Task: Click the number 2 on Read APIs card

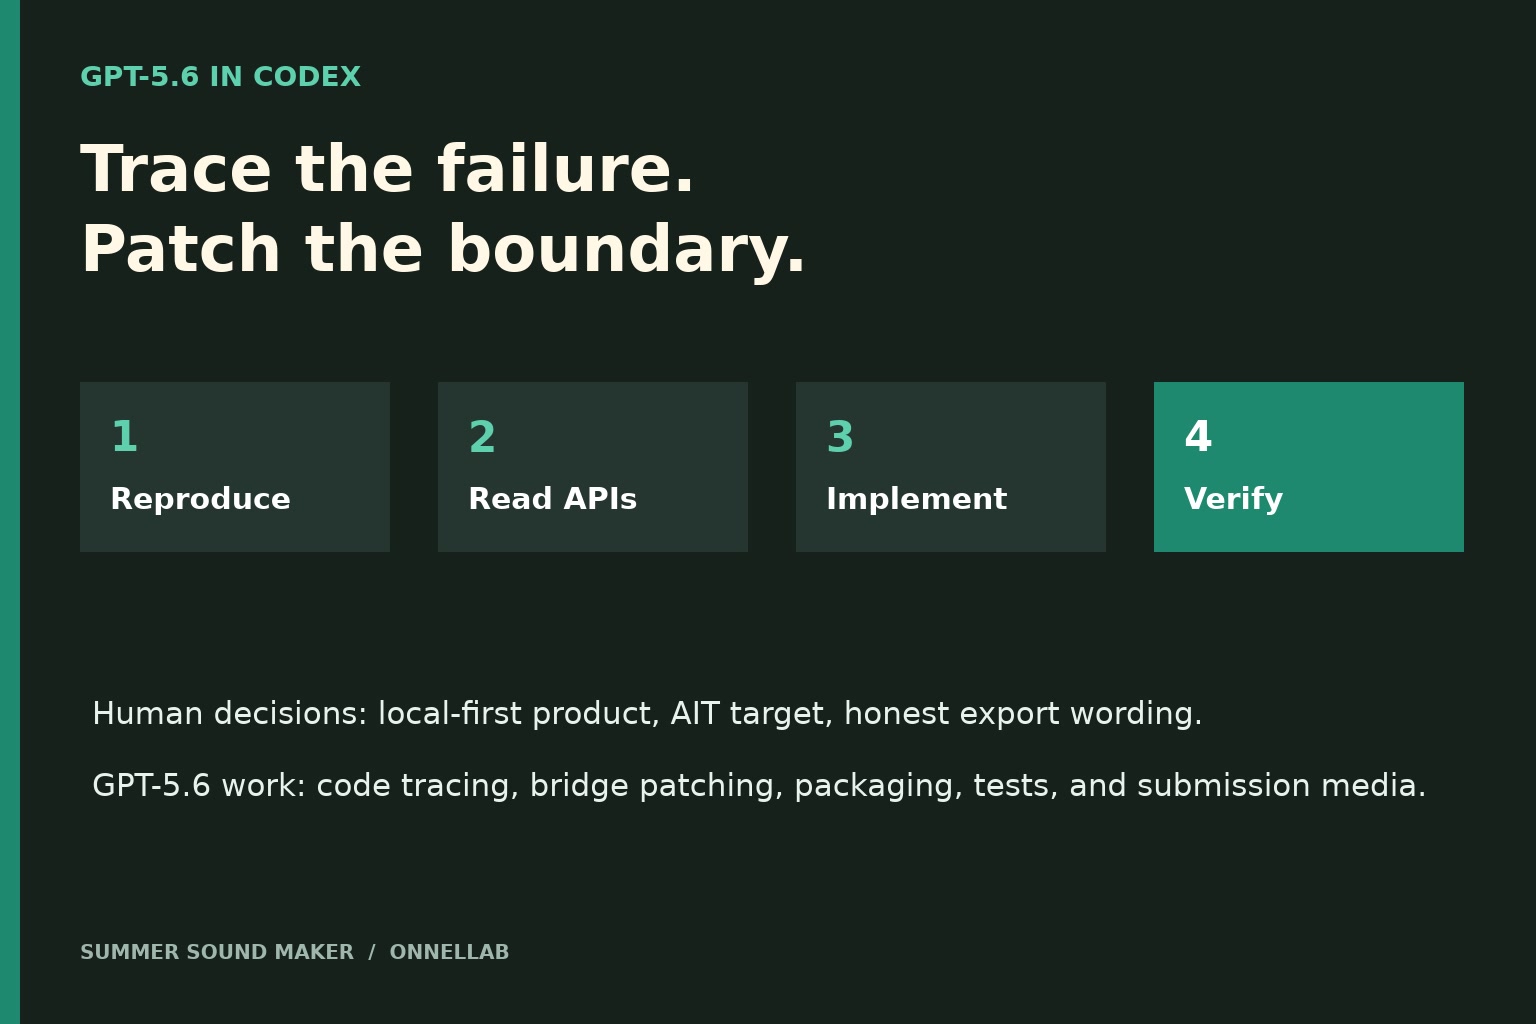Action: tap(482, 438)
